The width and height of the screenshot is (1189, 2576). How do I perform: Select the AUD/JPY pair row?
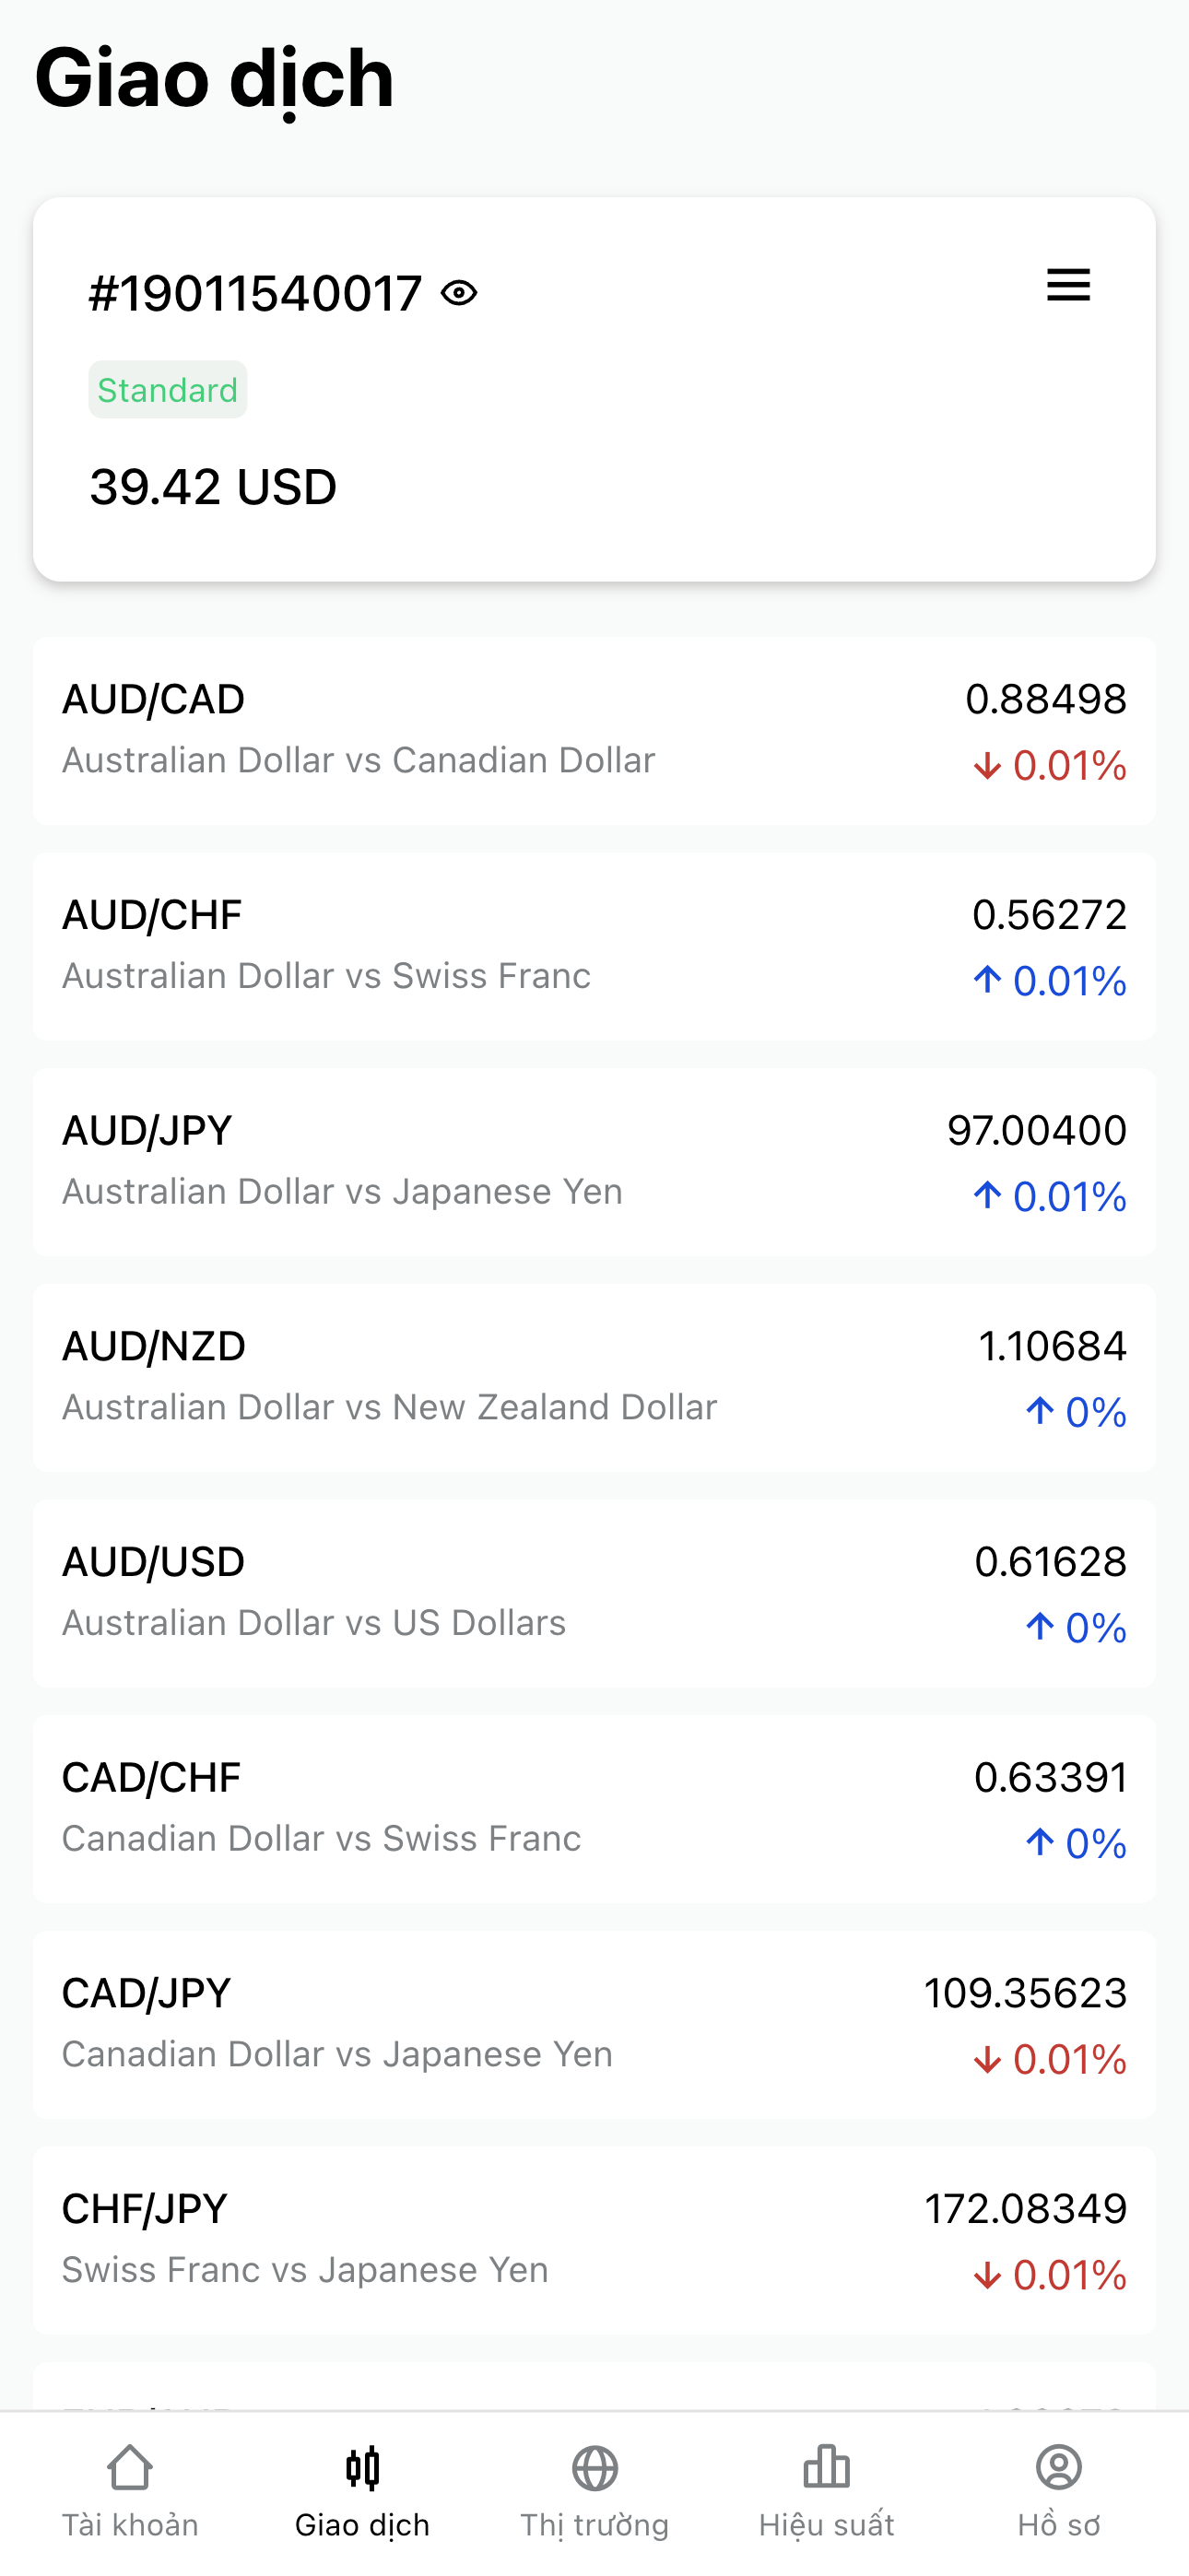pos(594,1162)
